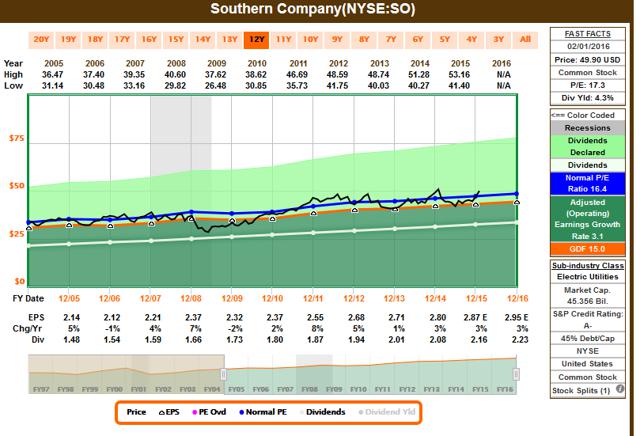
Task: Click Stock Splits (1) entry
Action: [x=581, y=391]
